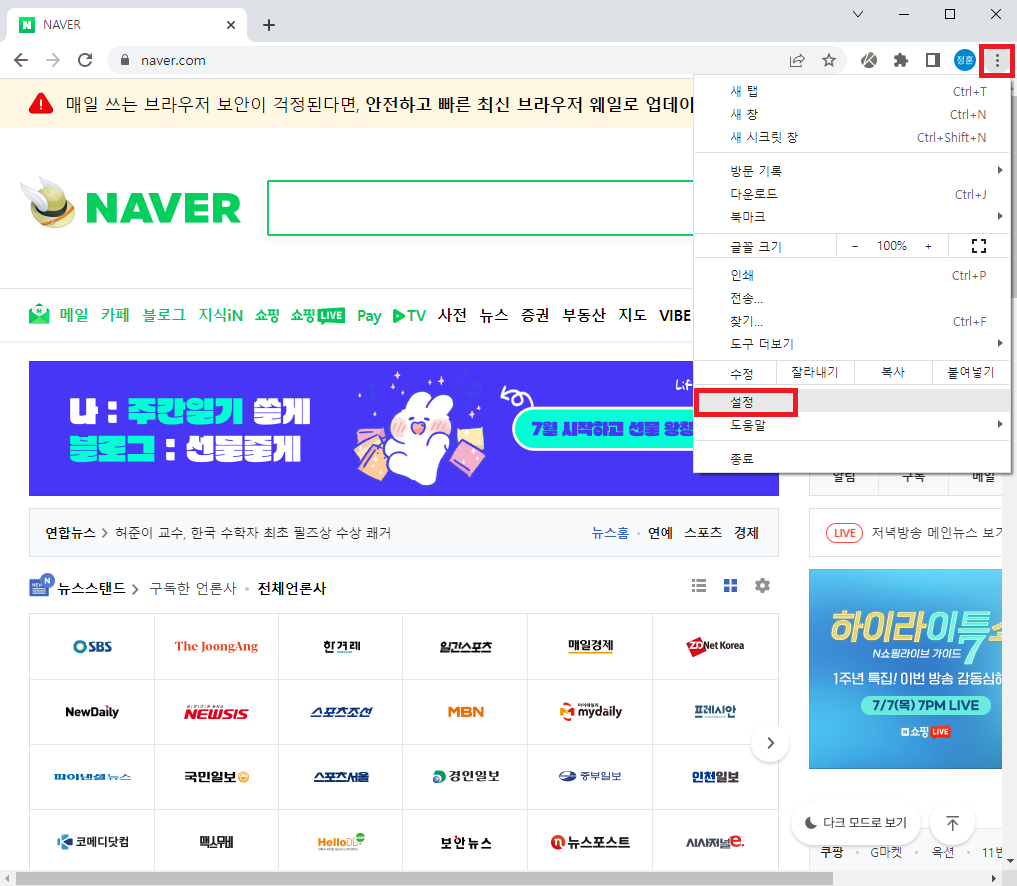
Task: Go back with the browser back arrow
Action: (x=21, y=60)
